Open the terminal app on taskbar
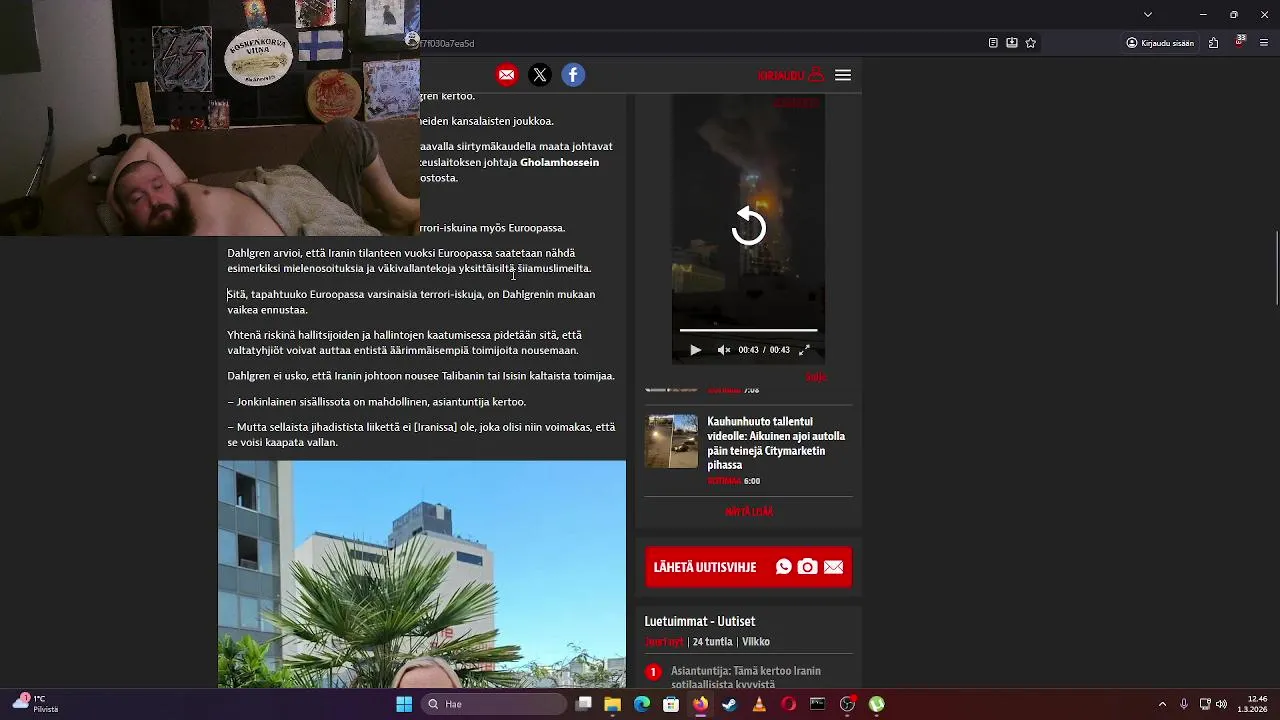This screenshot has width=1280, height=720. coord(817,704)
